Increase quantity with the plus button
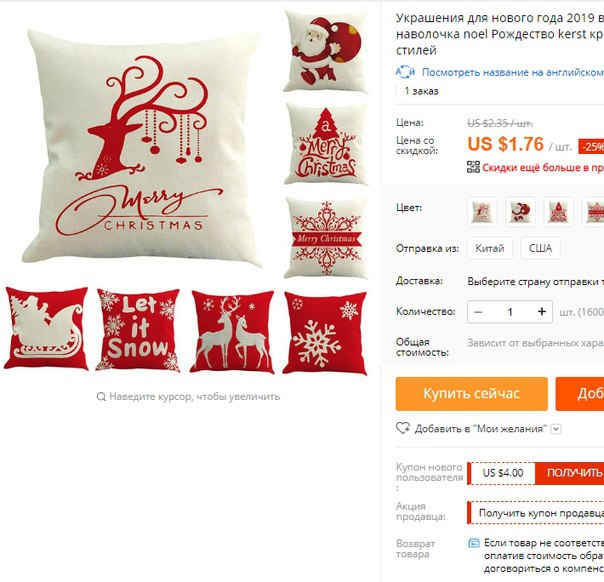The height and width of the screenshot is (582, 604). 542,312
